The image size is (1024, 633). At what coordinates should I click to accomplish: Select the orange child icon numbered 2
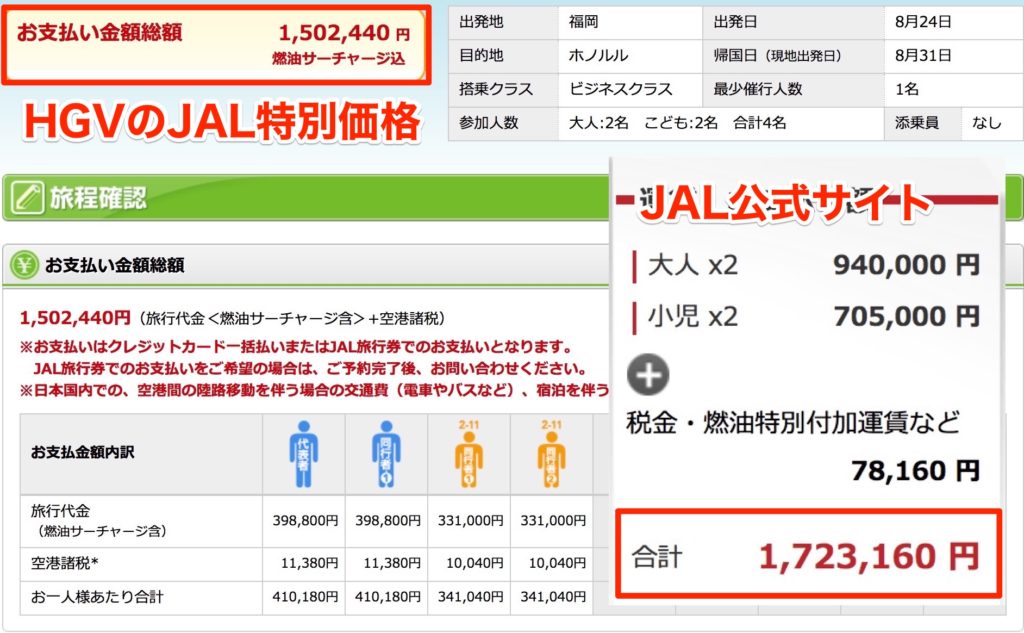click(x=551, y=454)
